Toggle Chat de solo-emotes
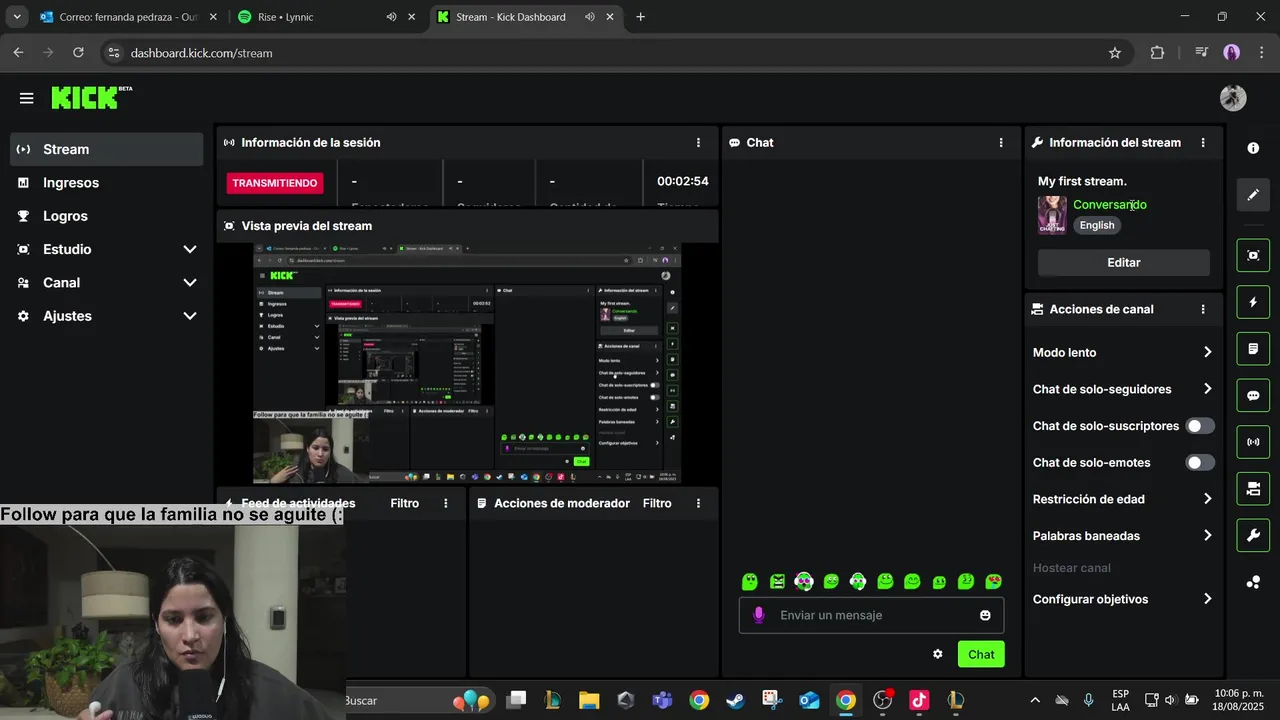Viewport: 1280px width, 720px height. coord(1200,463)
